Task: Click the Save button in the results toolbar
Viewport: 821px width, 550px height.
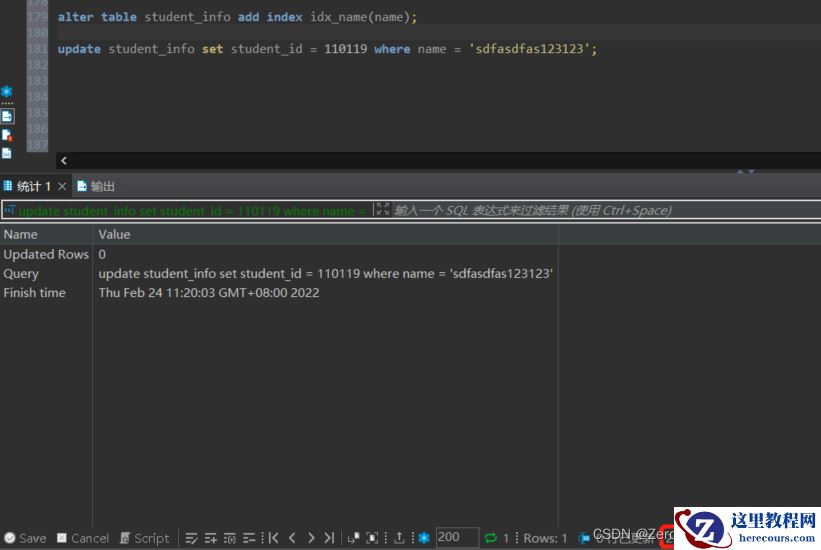Action: tap(25, 538)
